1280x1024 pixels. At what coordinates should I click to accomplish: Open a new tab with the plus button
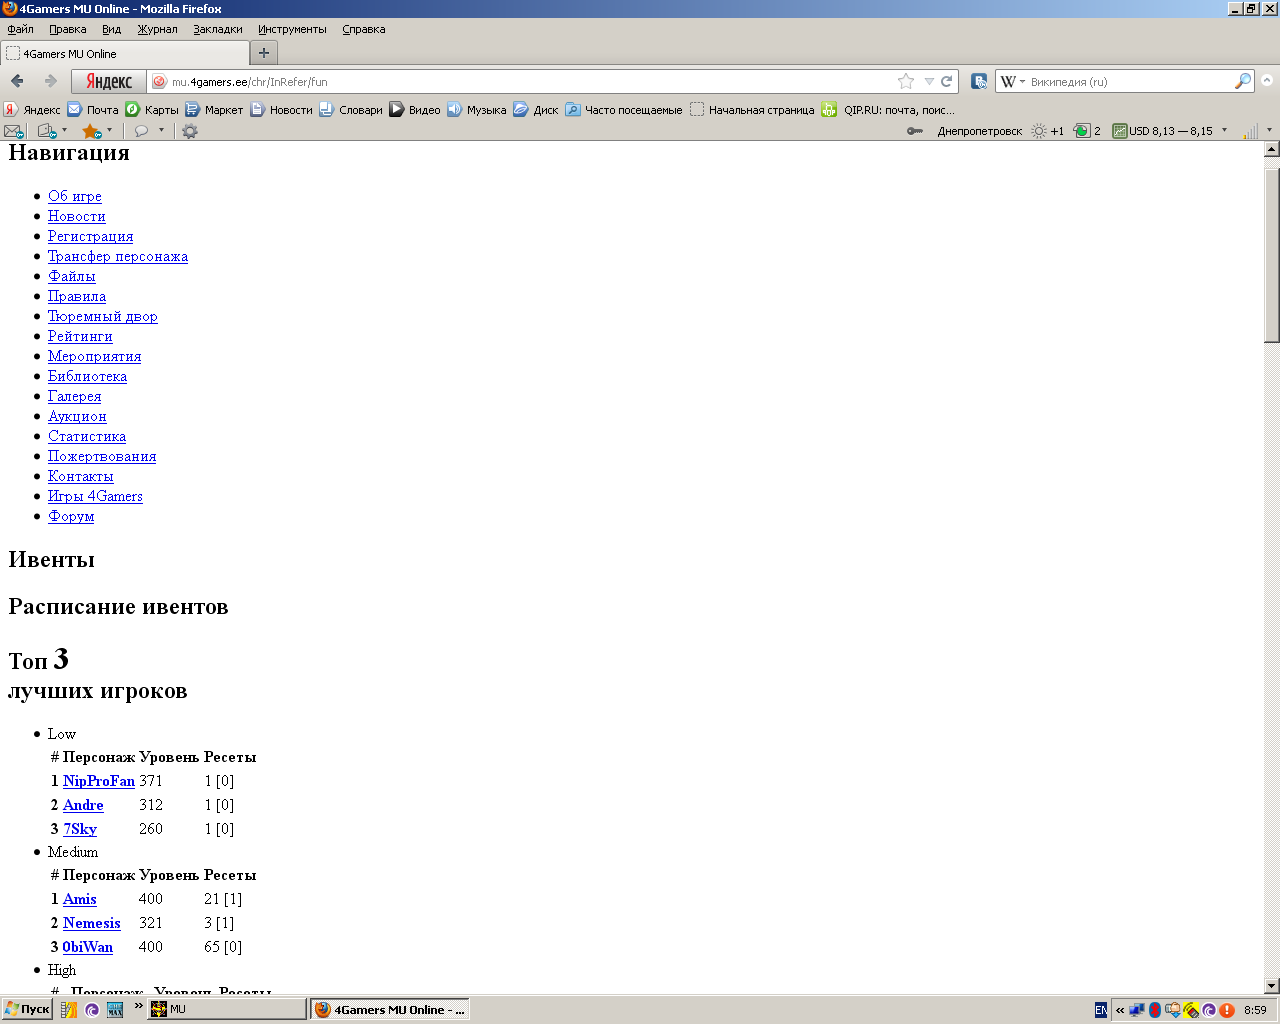click(264, 53)
